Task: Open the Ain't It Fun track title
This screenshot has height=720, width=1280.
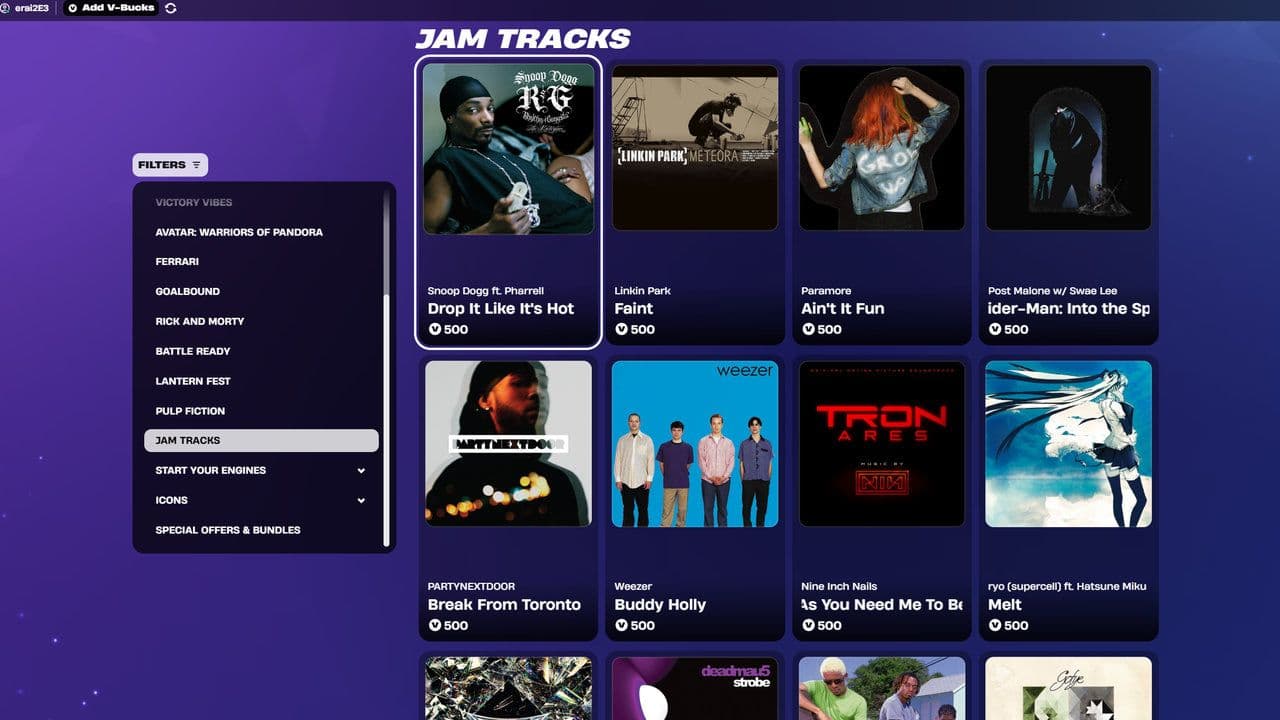Action: click(x=842, y=308)
